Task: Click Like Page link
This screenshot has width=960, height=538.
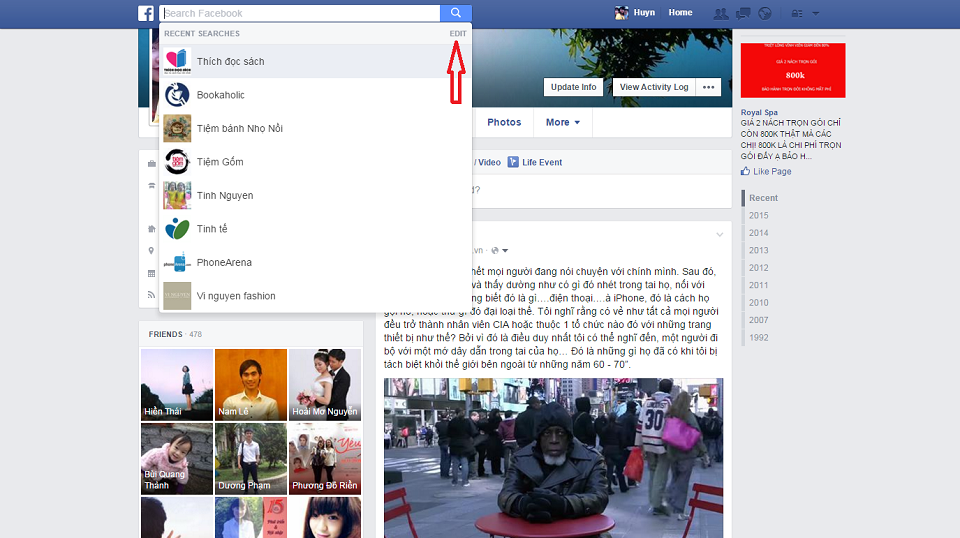Action: 772,171
